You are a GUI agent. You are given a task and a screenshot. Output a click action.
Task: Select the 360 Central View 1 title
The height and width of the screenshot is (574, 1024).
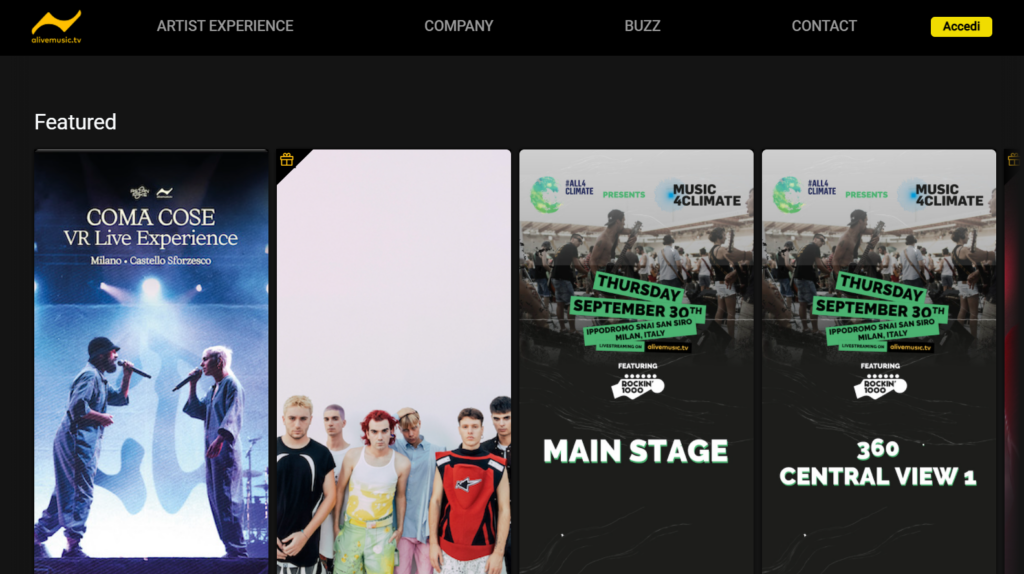878,464
